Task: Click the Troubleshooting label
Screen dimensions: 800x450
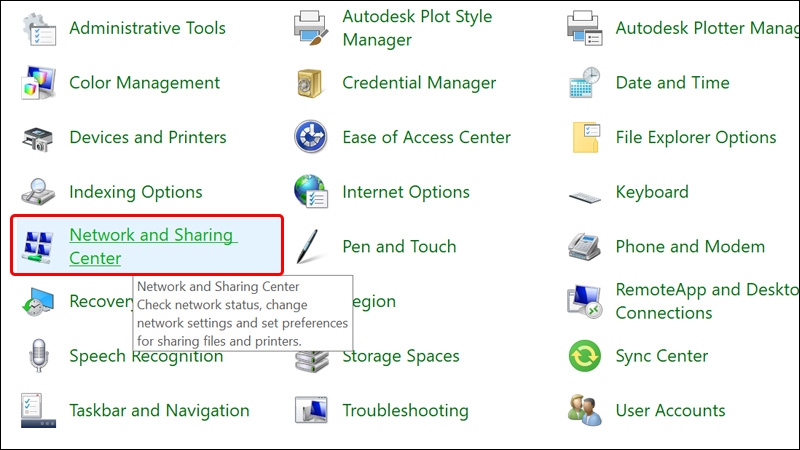Action: (406, 411)
